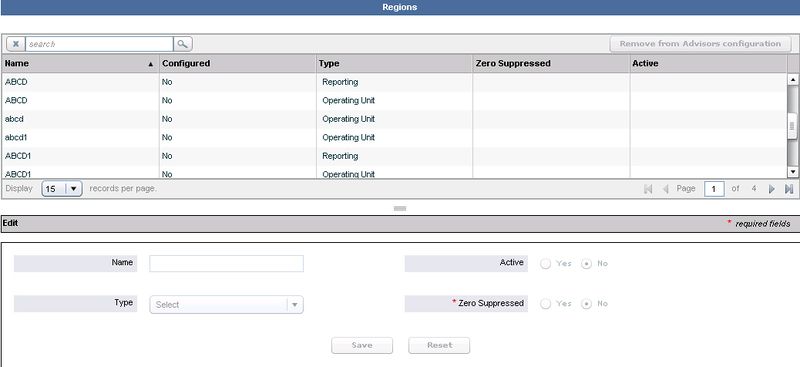Select Yes for Zero Suppressed
This screenshot has height=367, width=800.
(x=545, y=304)
